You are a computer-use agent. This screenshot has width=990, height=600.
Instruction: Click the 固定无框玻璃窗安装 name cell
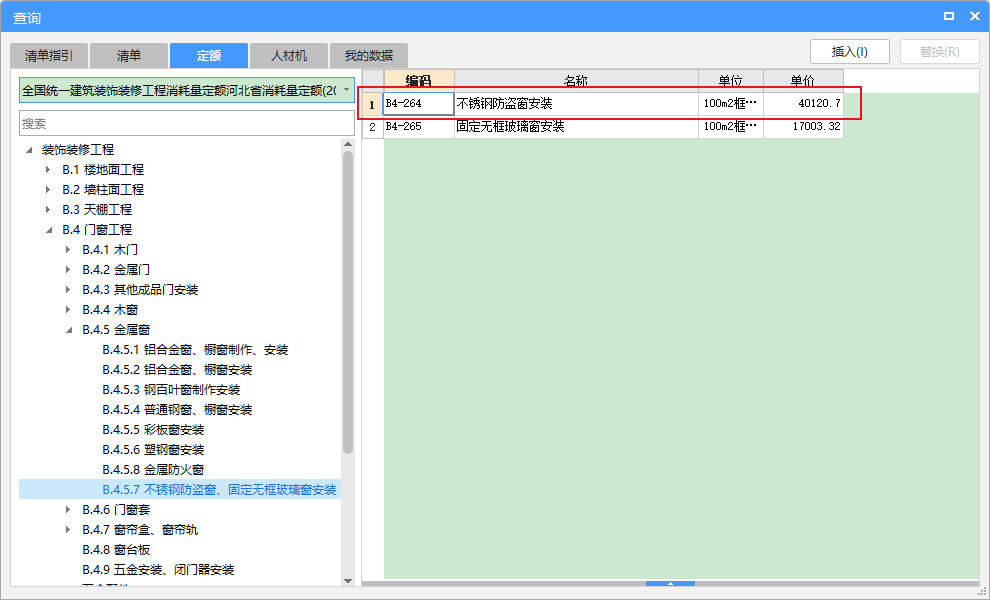click(x=576, y=127)
